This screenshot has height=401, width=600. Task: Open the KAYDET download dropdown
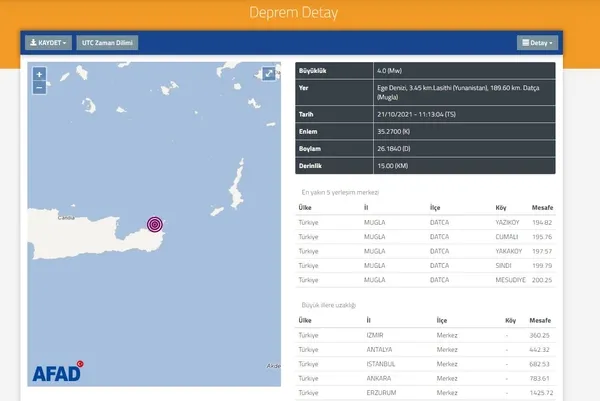click(48, 43)
